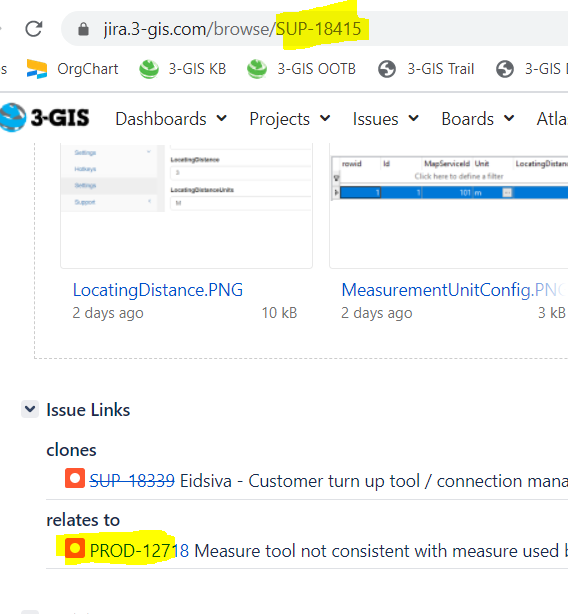Click the bug icon beside PROD-12718

(x=75, y=548)
